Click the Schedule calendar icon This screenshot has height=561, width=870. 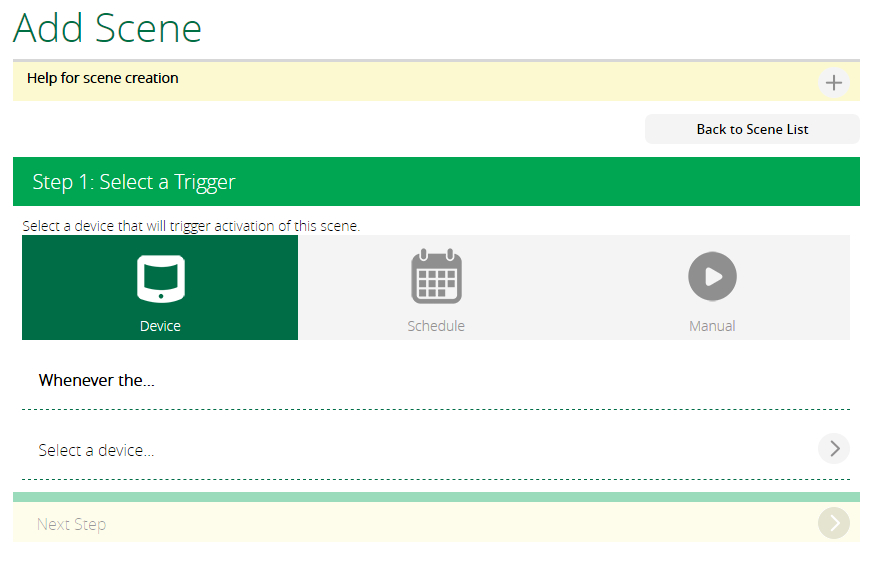point(436,277)
